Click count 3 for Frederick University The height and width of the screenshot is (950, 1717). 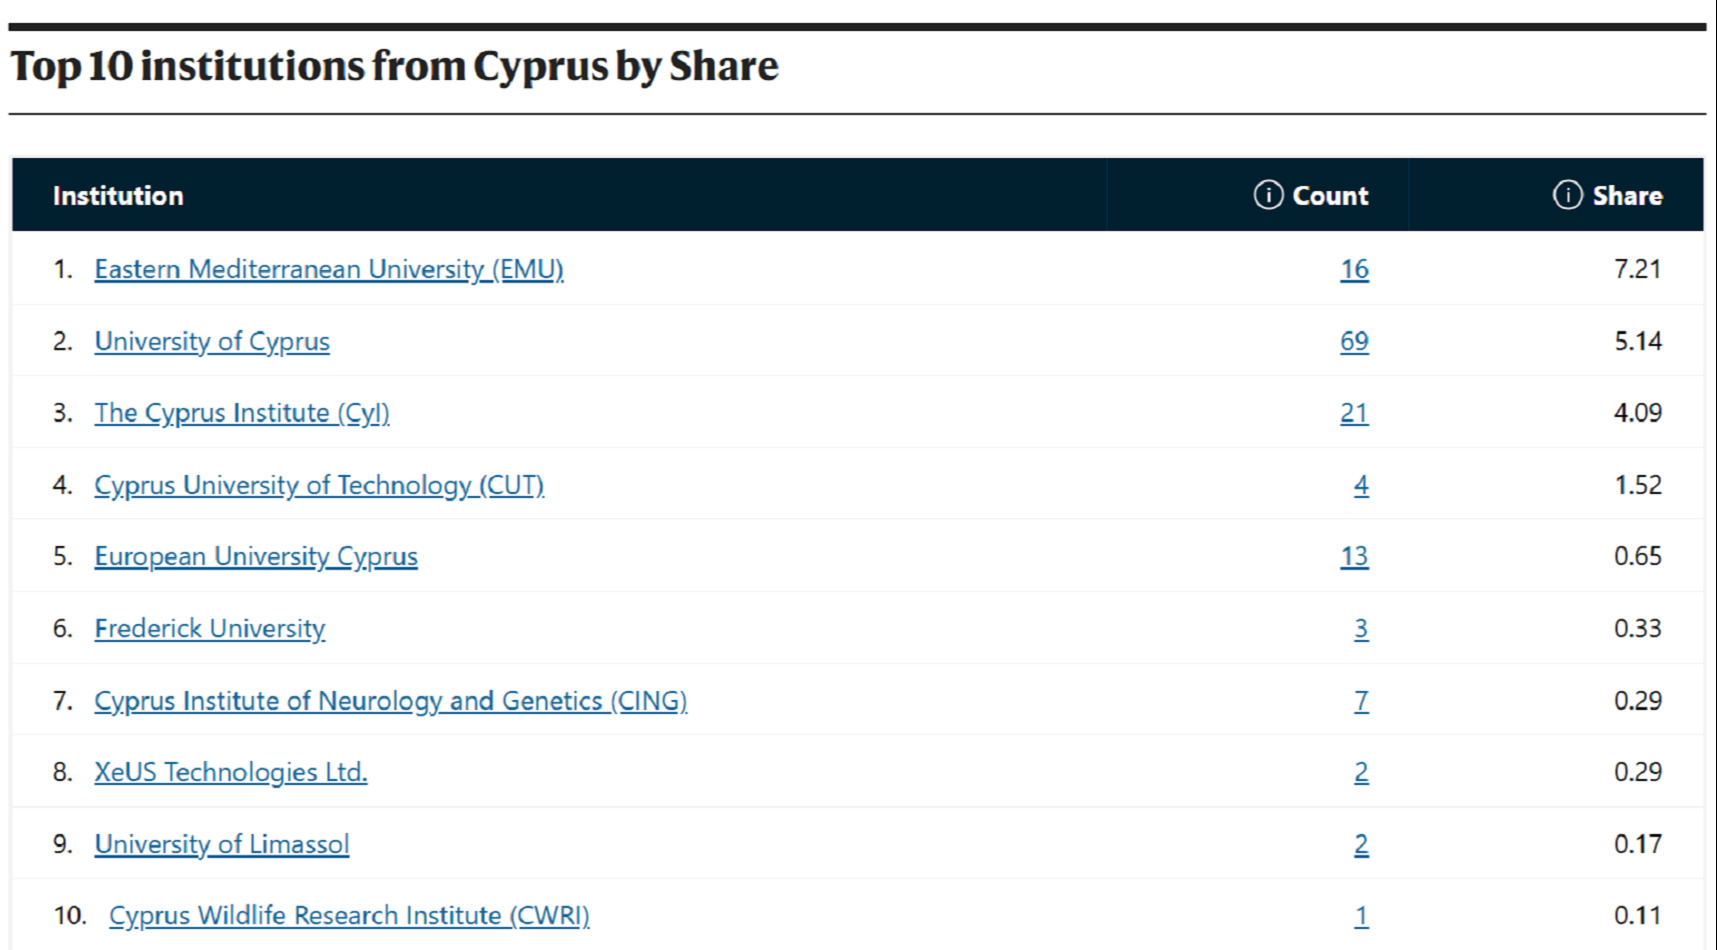click(x=1361, y=628)
